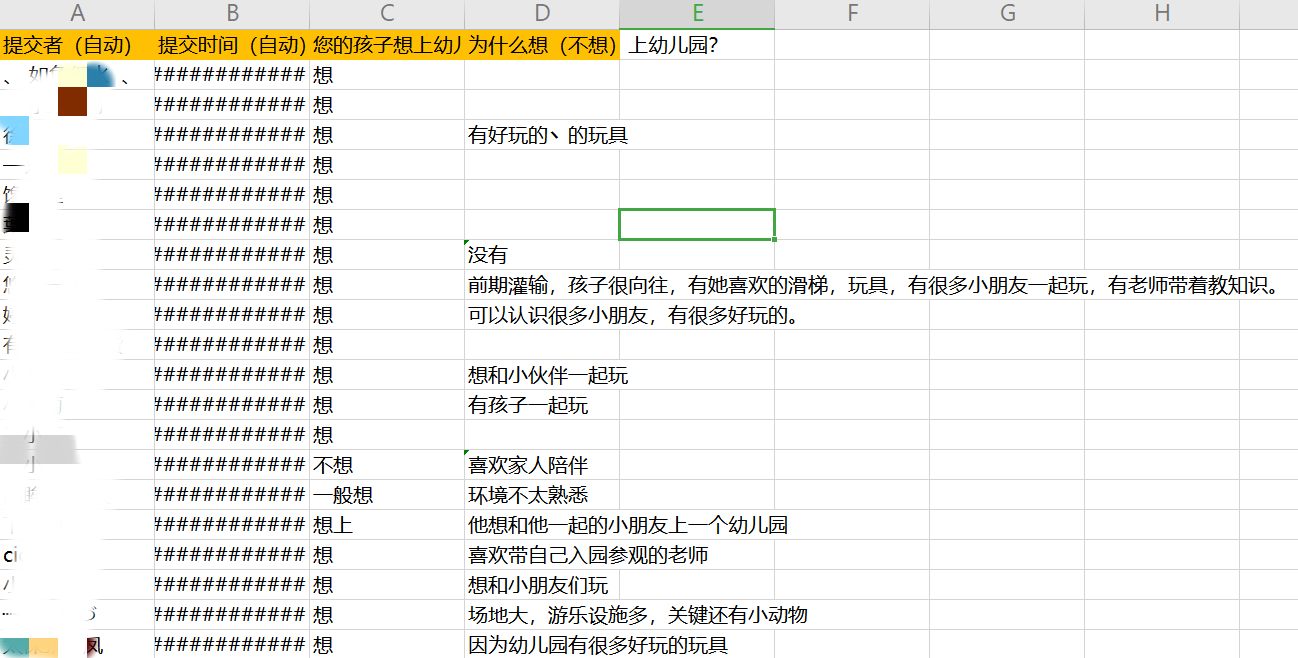
Task: Select the cell 他想和他一起的小朋友上一个幼儿园
Action: (627, 525)
